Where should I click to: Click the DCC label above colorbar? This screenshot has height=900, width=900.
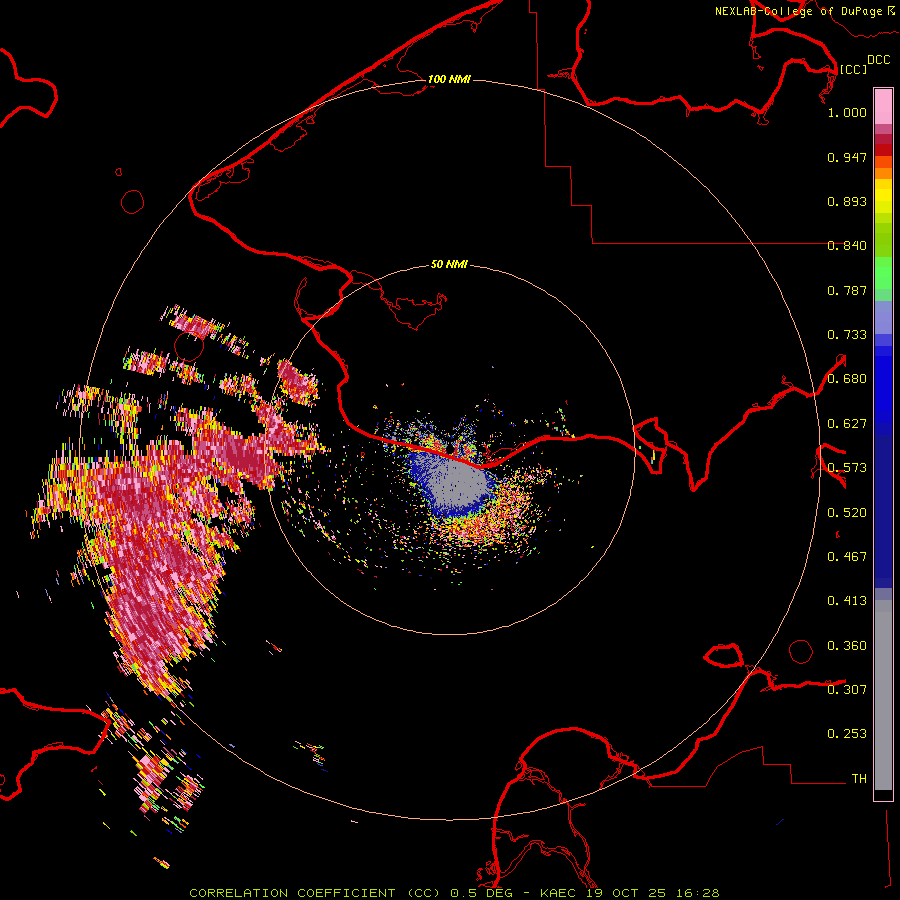pos(879,60)
